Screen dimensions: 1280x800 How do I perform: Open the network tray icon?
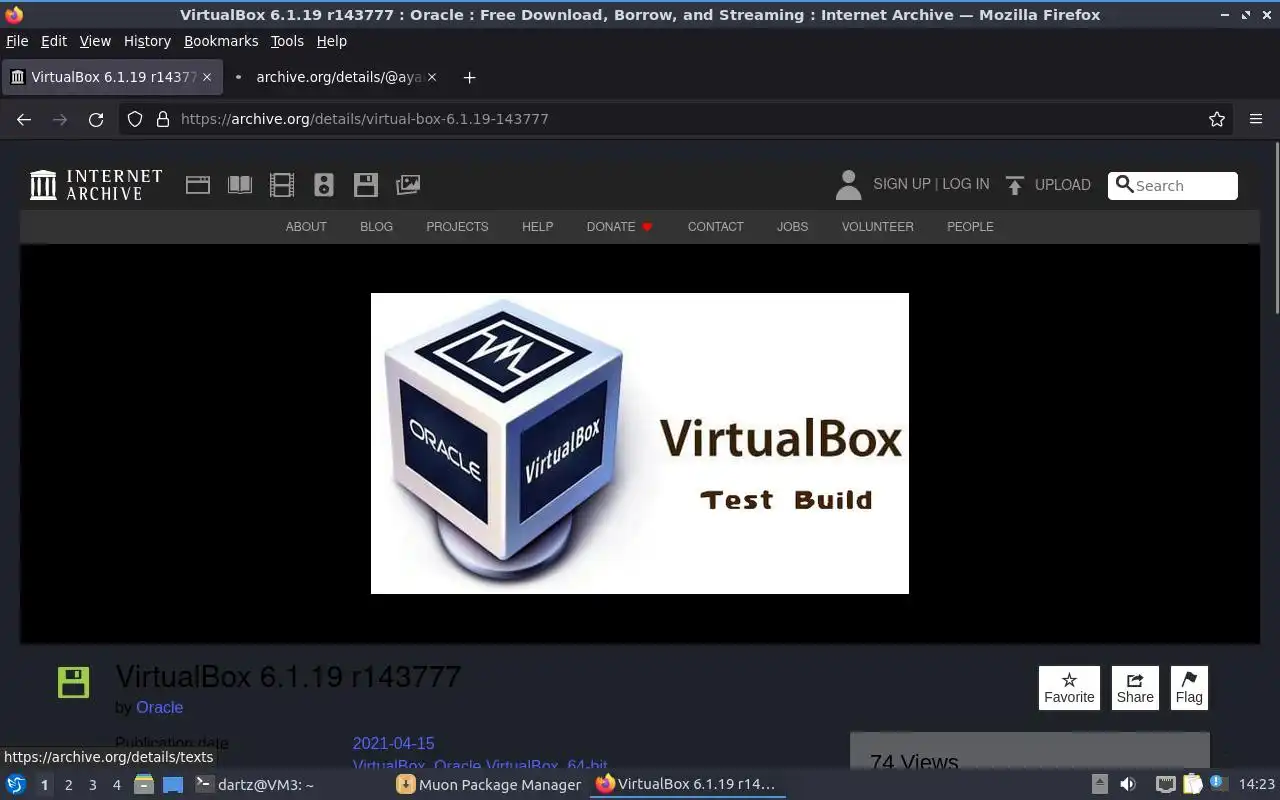click(x=1165, y=785)
